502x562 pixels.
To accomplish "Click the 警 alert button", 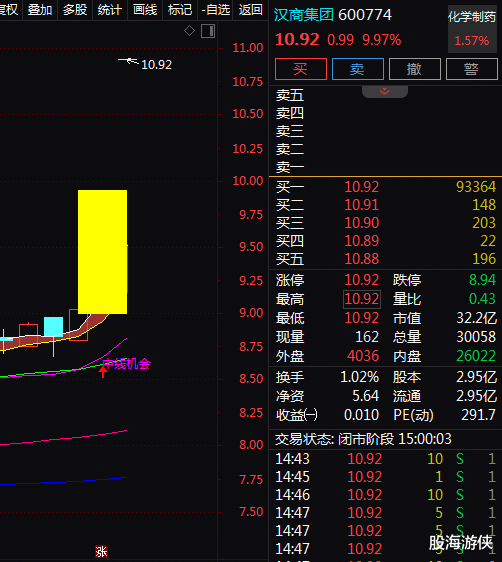I will pyautogui.click(x=472, y=69).
